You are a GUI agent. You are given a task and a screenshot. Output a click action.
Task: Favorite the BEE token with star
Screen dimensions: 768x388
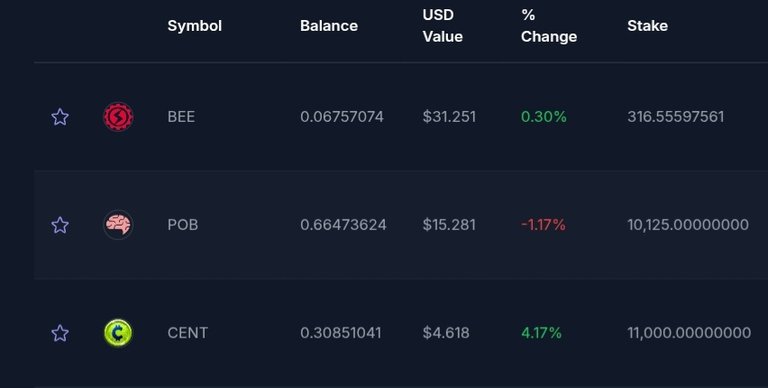coord(60,117)
